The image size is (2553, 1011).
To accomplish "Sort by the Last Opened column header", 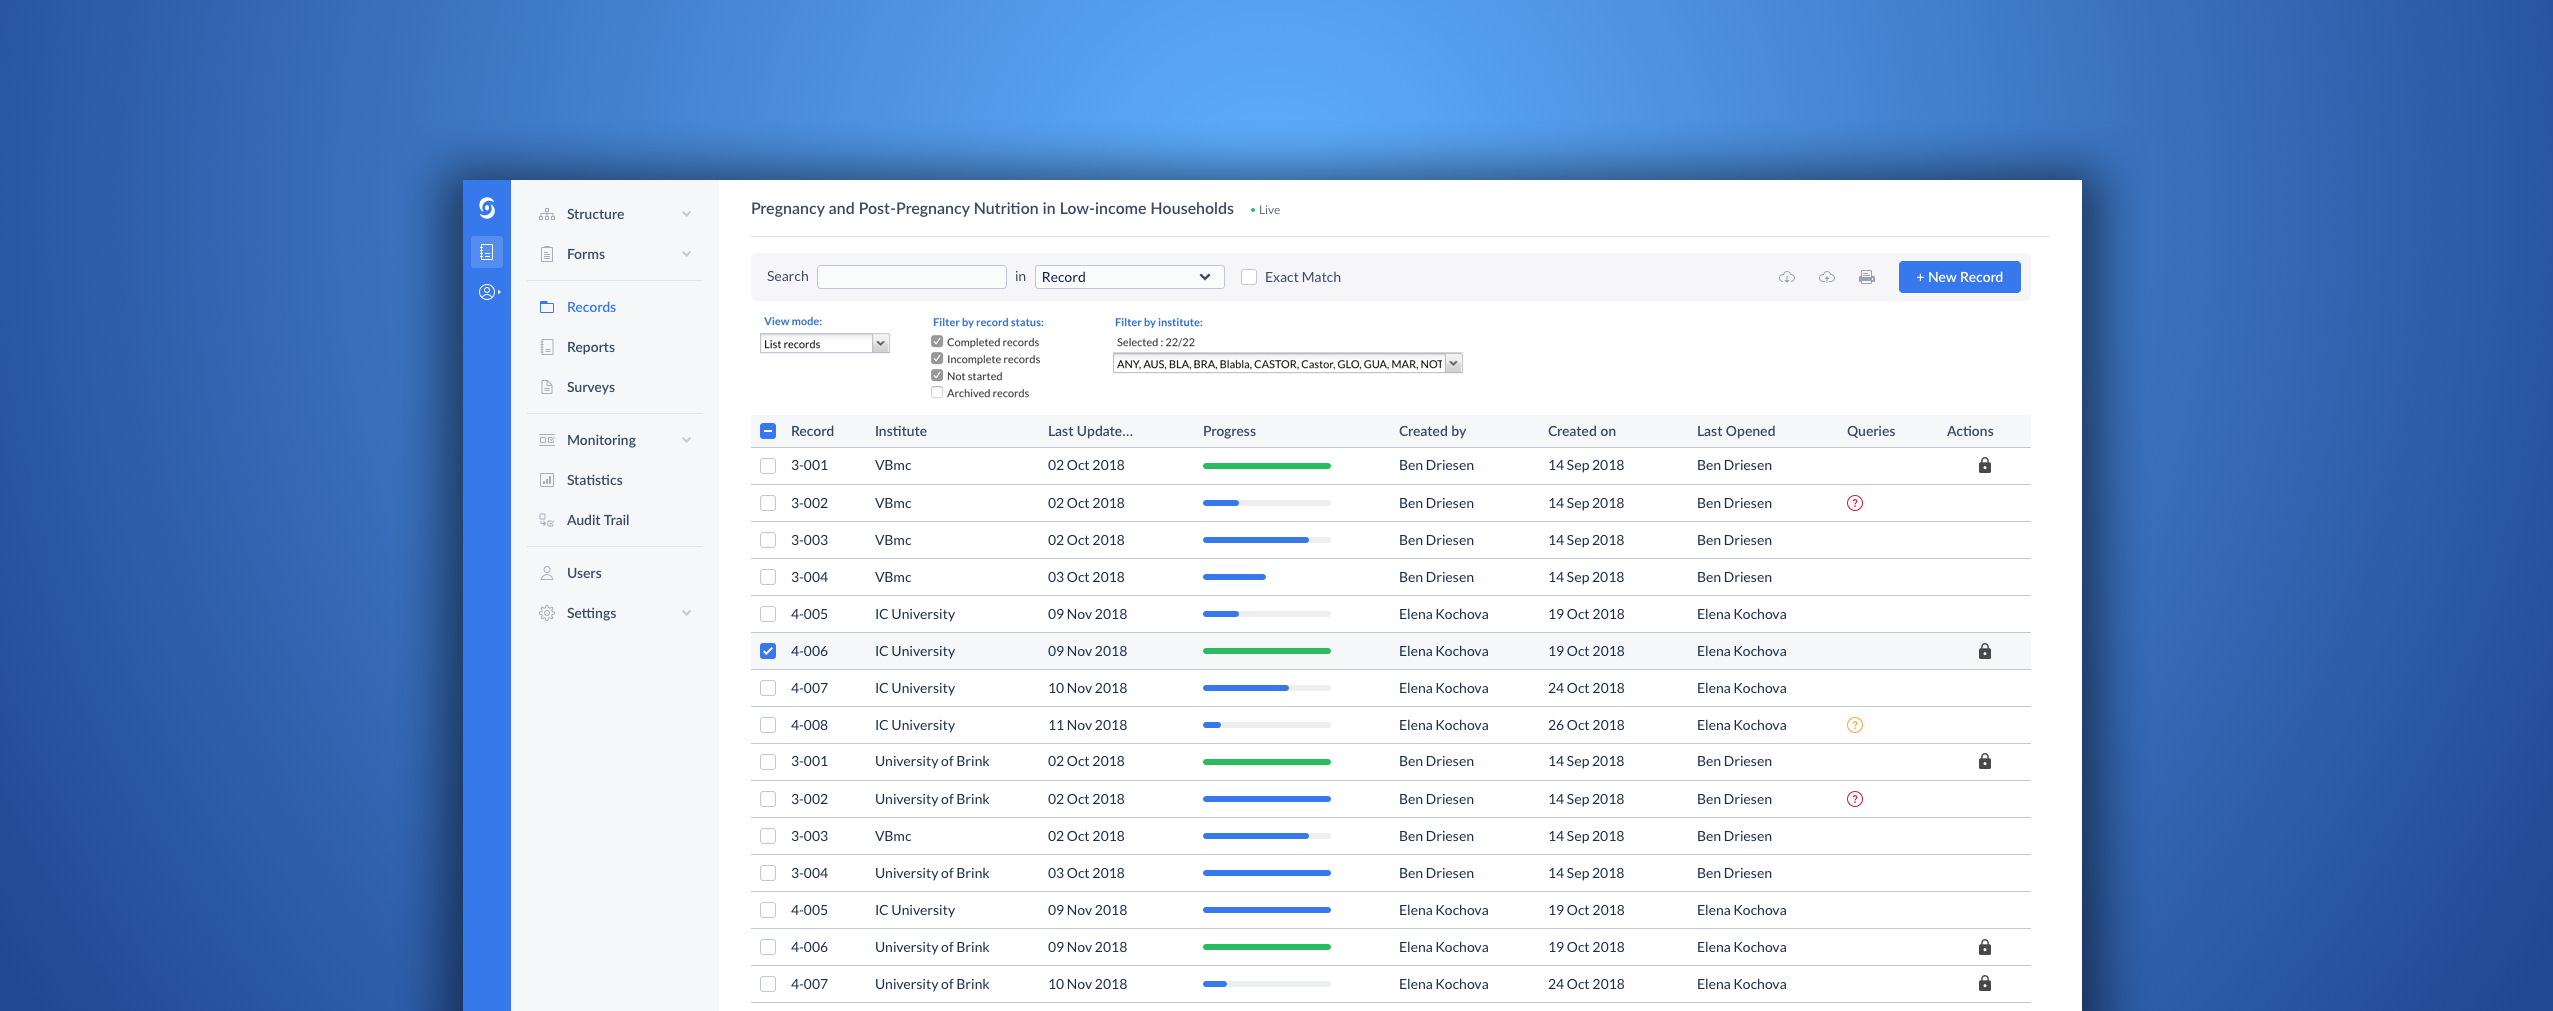I will 1735,431.
